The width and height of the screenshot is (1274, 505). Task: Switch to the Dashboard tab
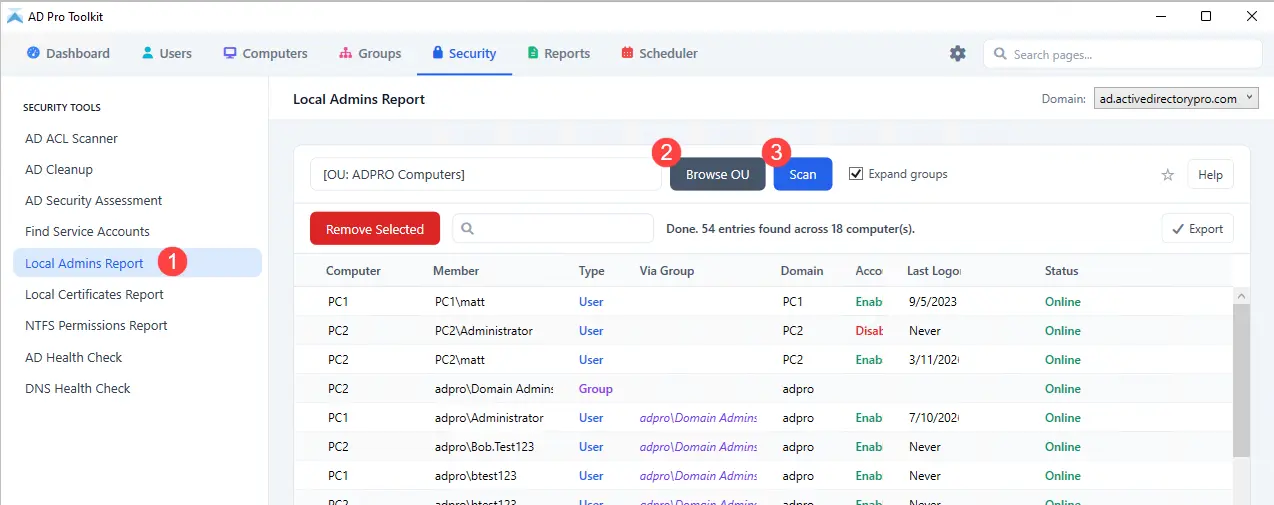(68, 53)
